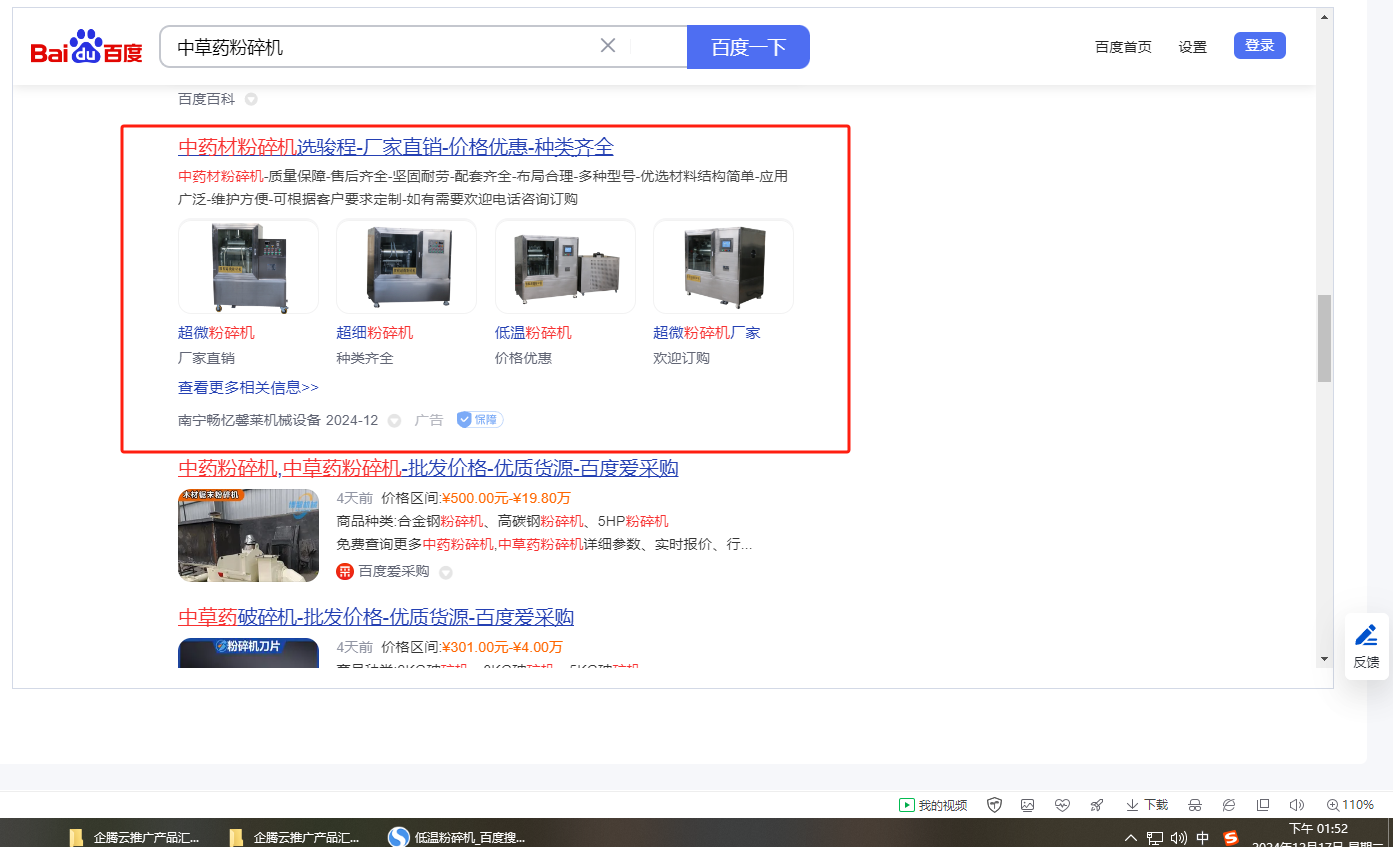1393x847 pixels.
Task: Click the 登录 login button
Action: click(1260, 45)
